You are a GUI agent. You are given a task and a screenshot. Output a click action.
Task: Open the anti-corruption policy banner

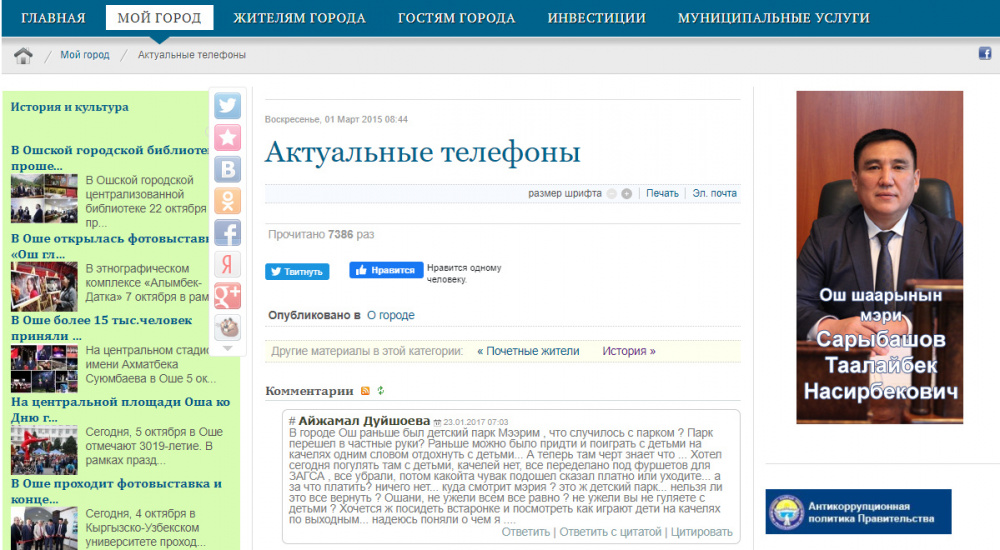[x=858, y=511]
